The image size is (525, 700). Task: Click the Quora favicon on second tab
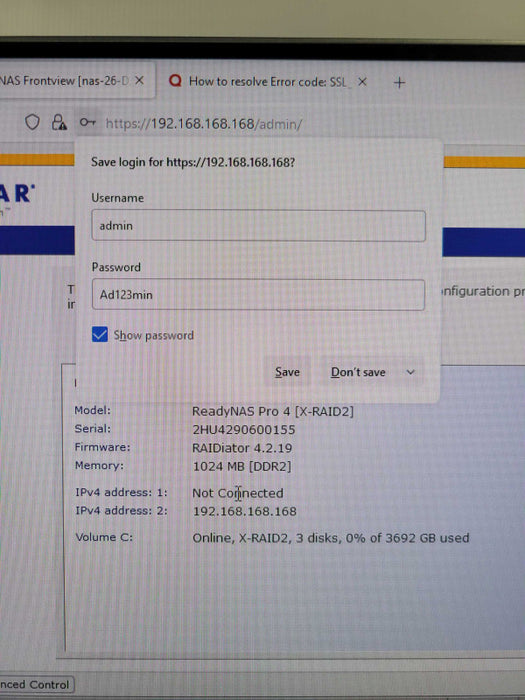coord(175,81)
